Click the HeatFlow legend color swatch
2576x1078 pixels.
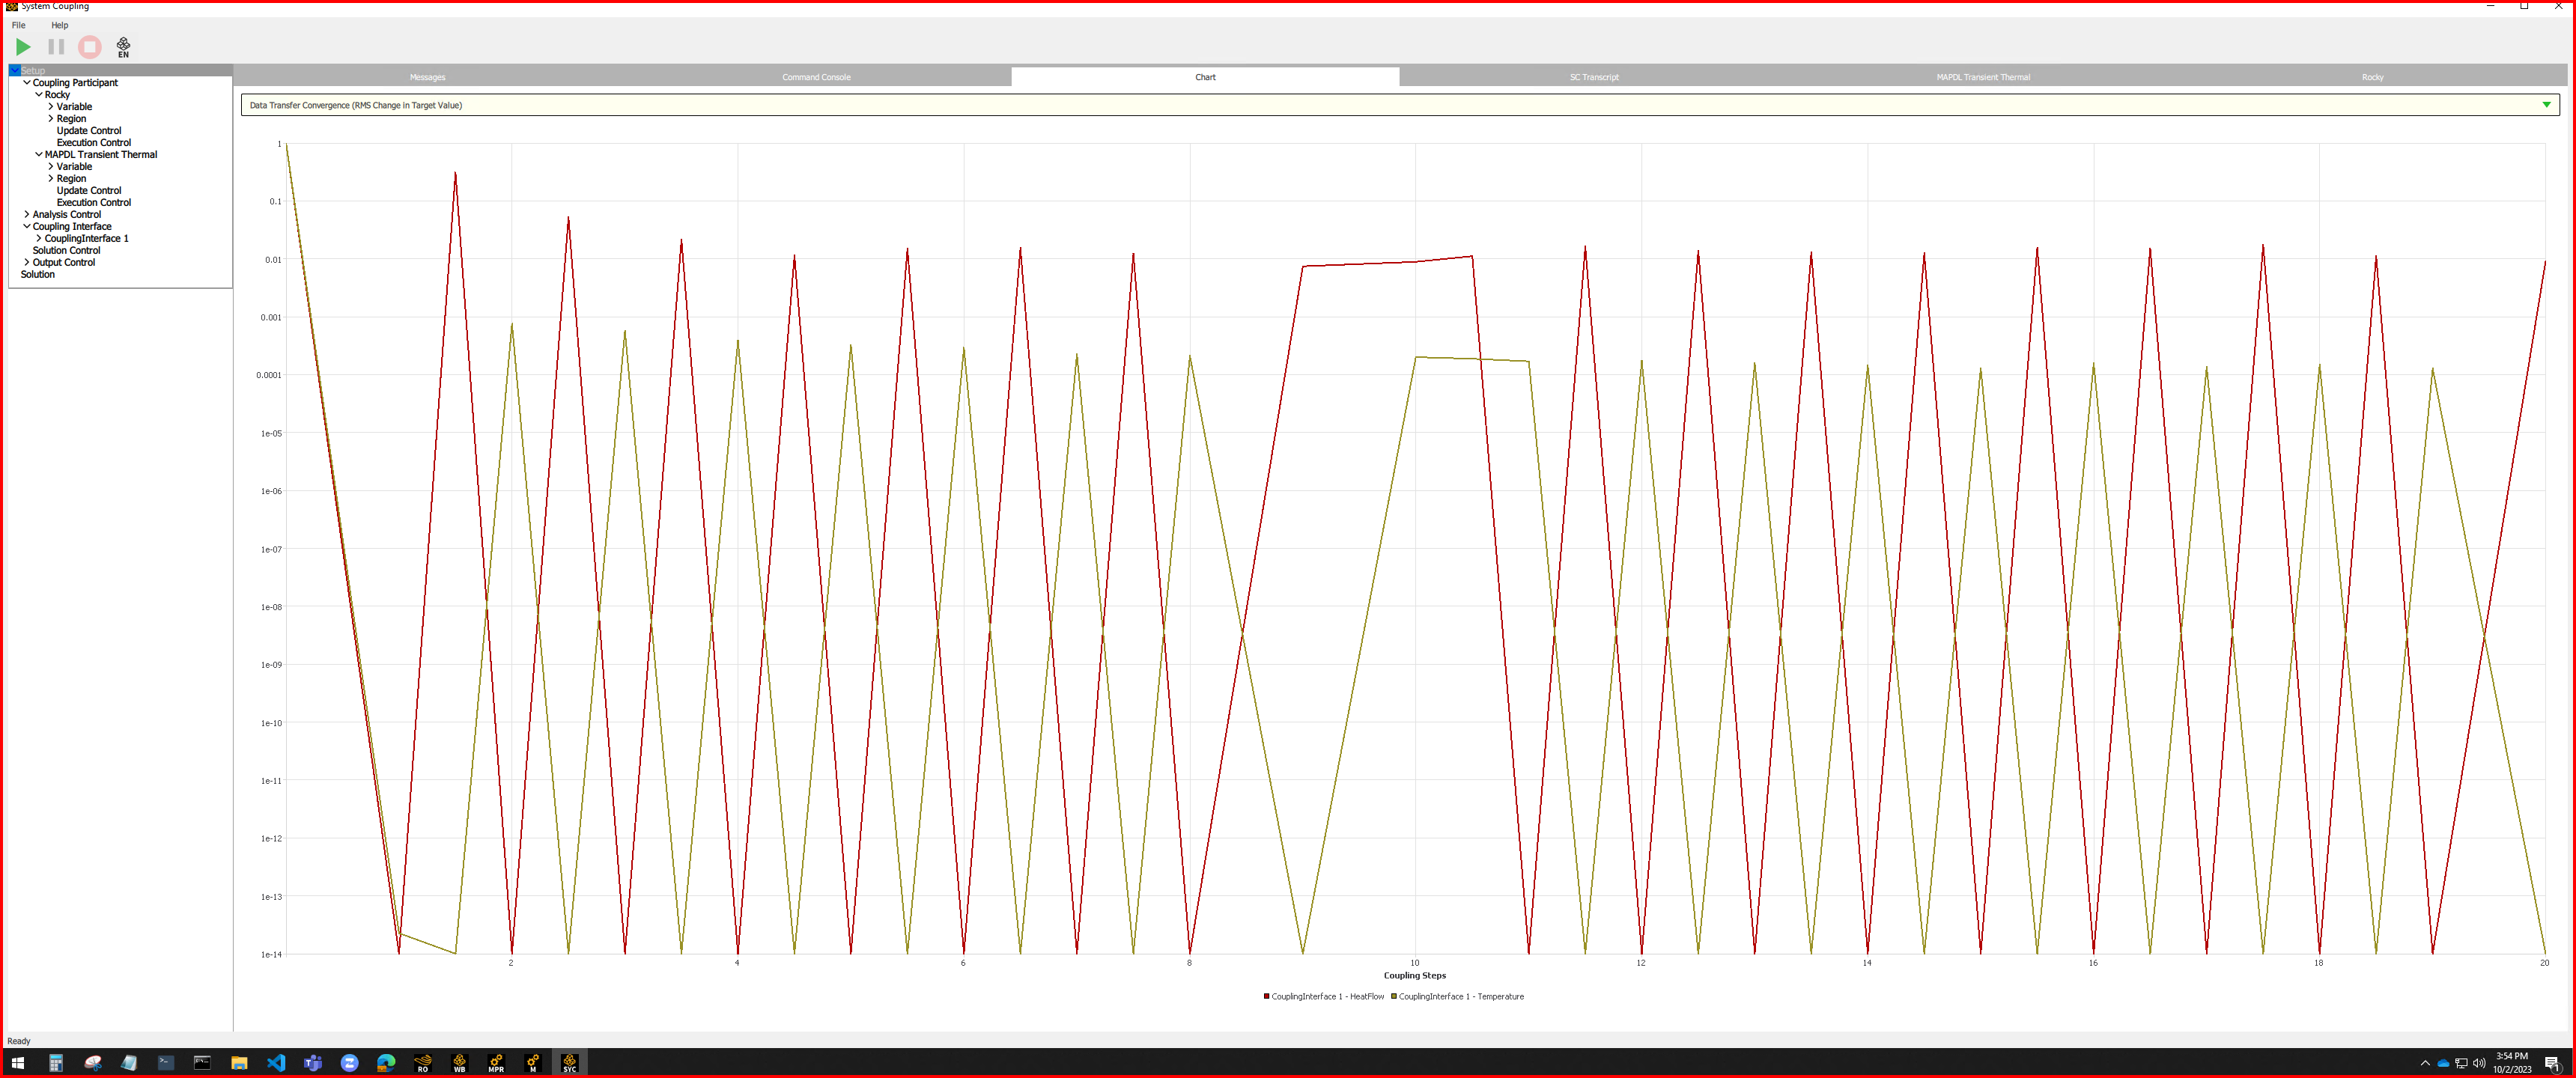[1266, 996]
